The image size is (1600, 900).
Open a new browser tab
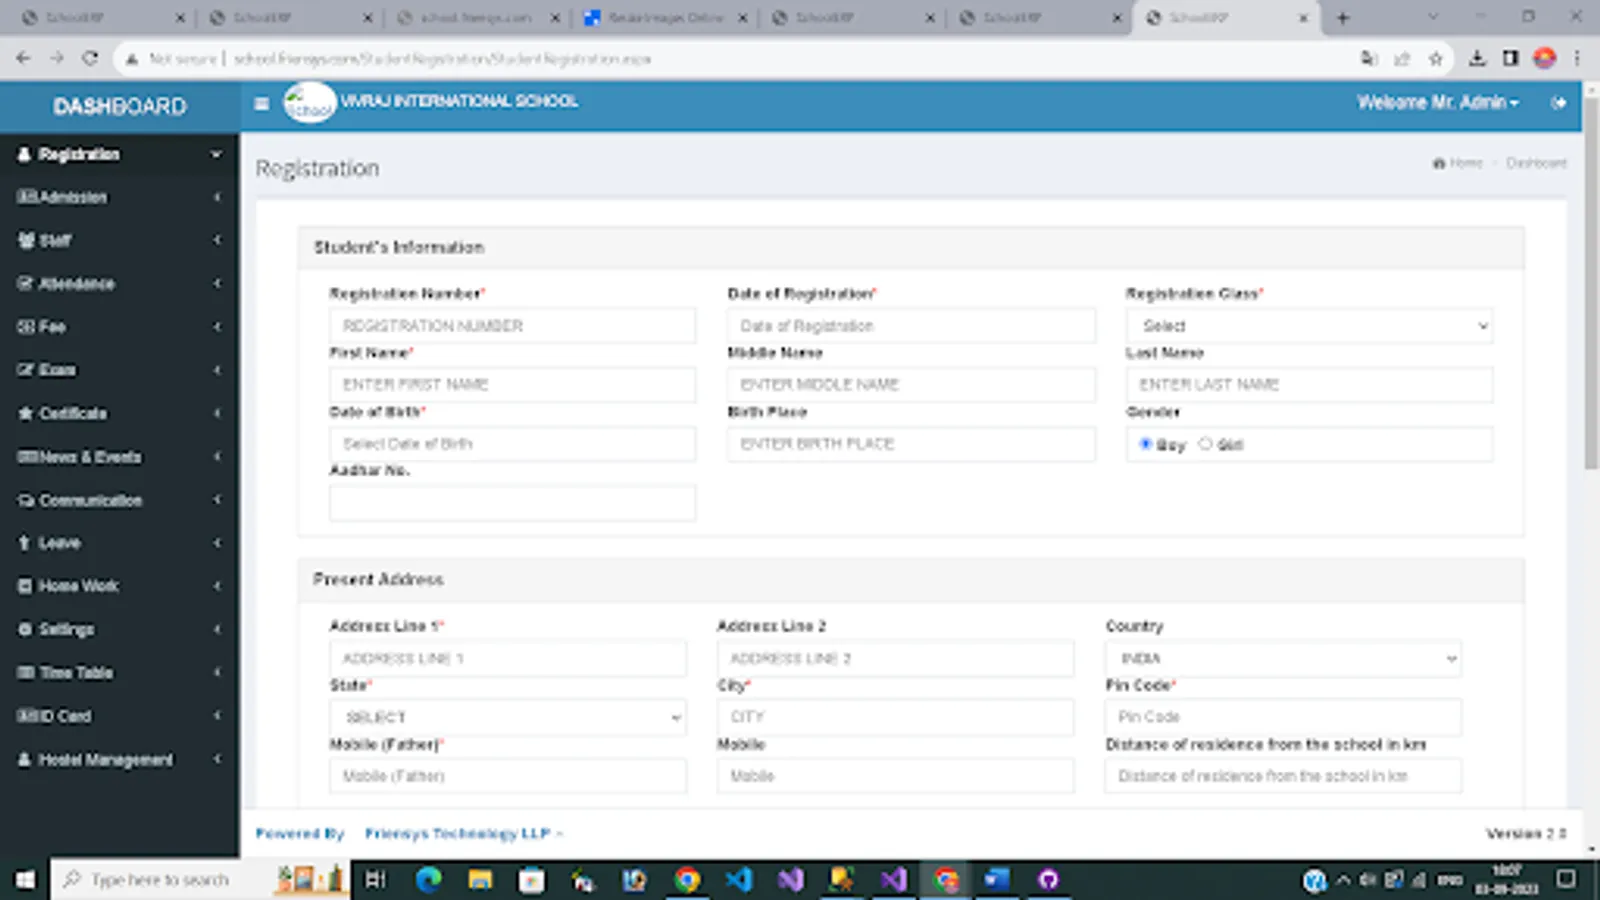coord(1343,18)
